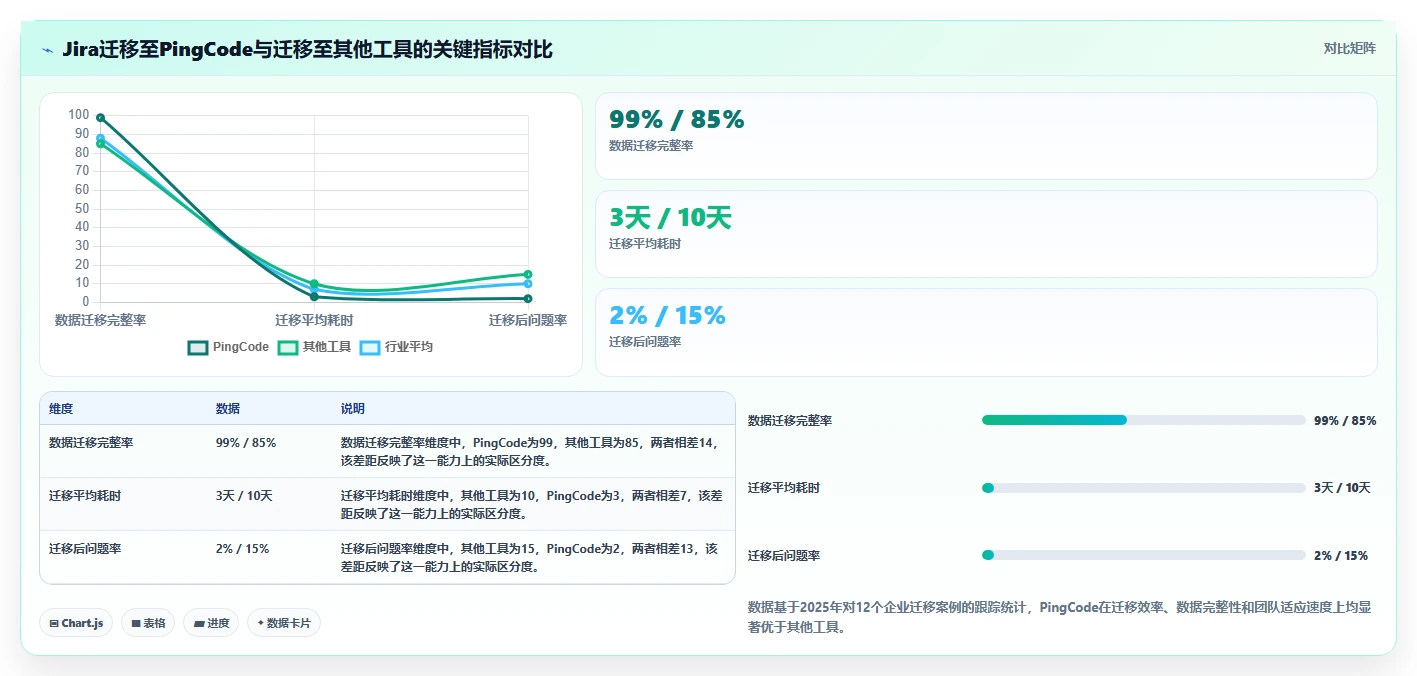
Task: Click description text for 迁移后问题率 row
Action: (530, 558)
